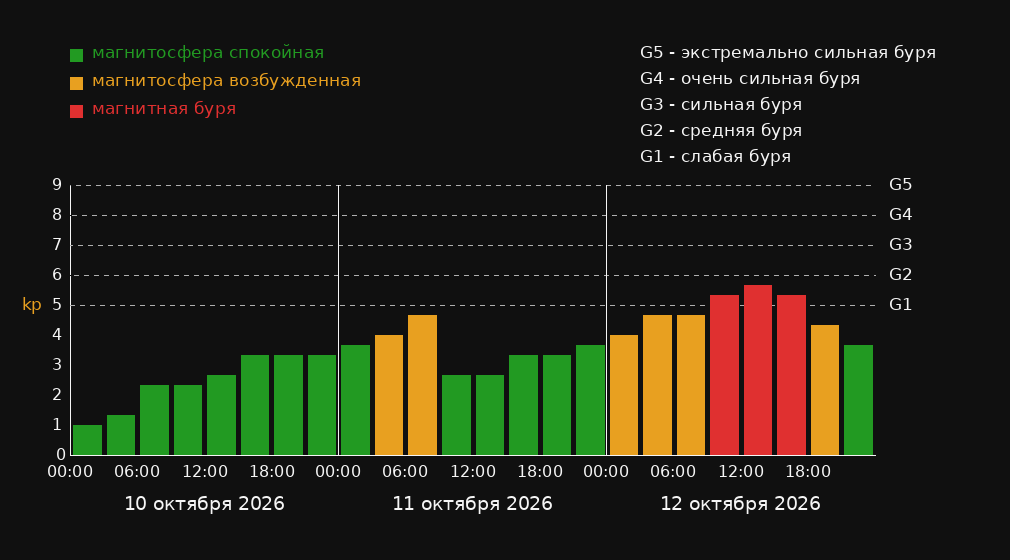The height and width of the screenshot is (560, 1010).
Task: Click the orange bar for 03:00–06:00 on 12 октября
Action: point(657,385)
